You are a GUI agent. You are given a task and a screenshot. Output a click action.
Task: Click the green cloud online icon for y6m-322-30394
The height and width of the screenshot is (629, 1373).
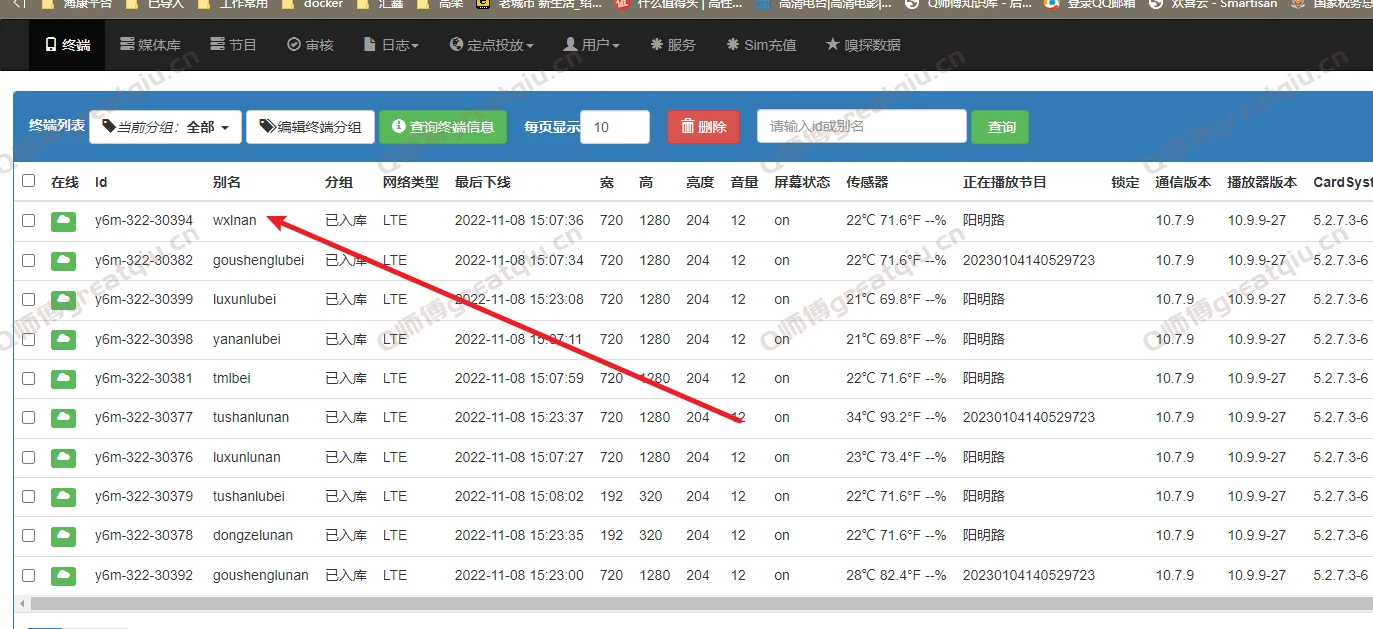tap(64, 221)
